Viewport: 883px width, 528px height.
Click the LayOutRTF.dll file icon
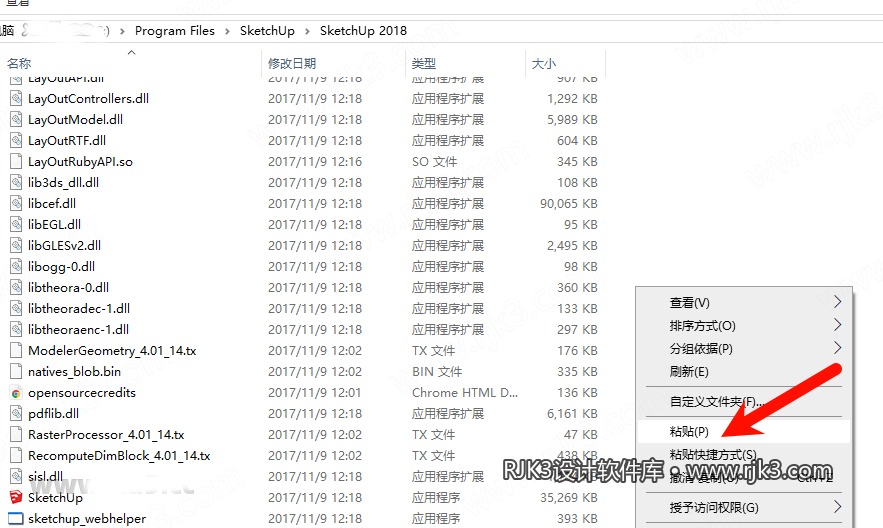(x=16, y=140)
